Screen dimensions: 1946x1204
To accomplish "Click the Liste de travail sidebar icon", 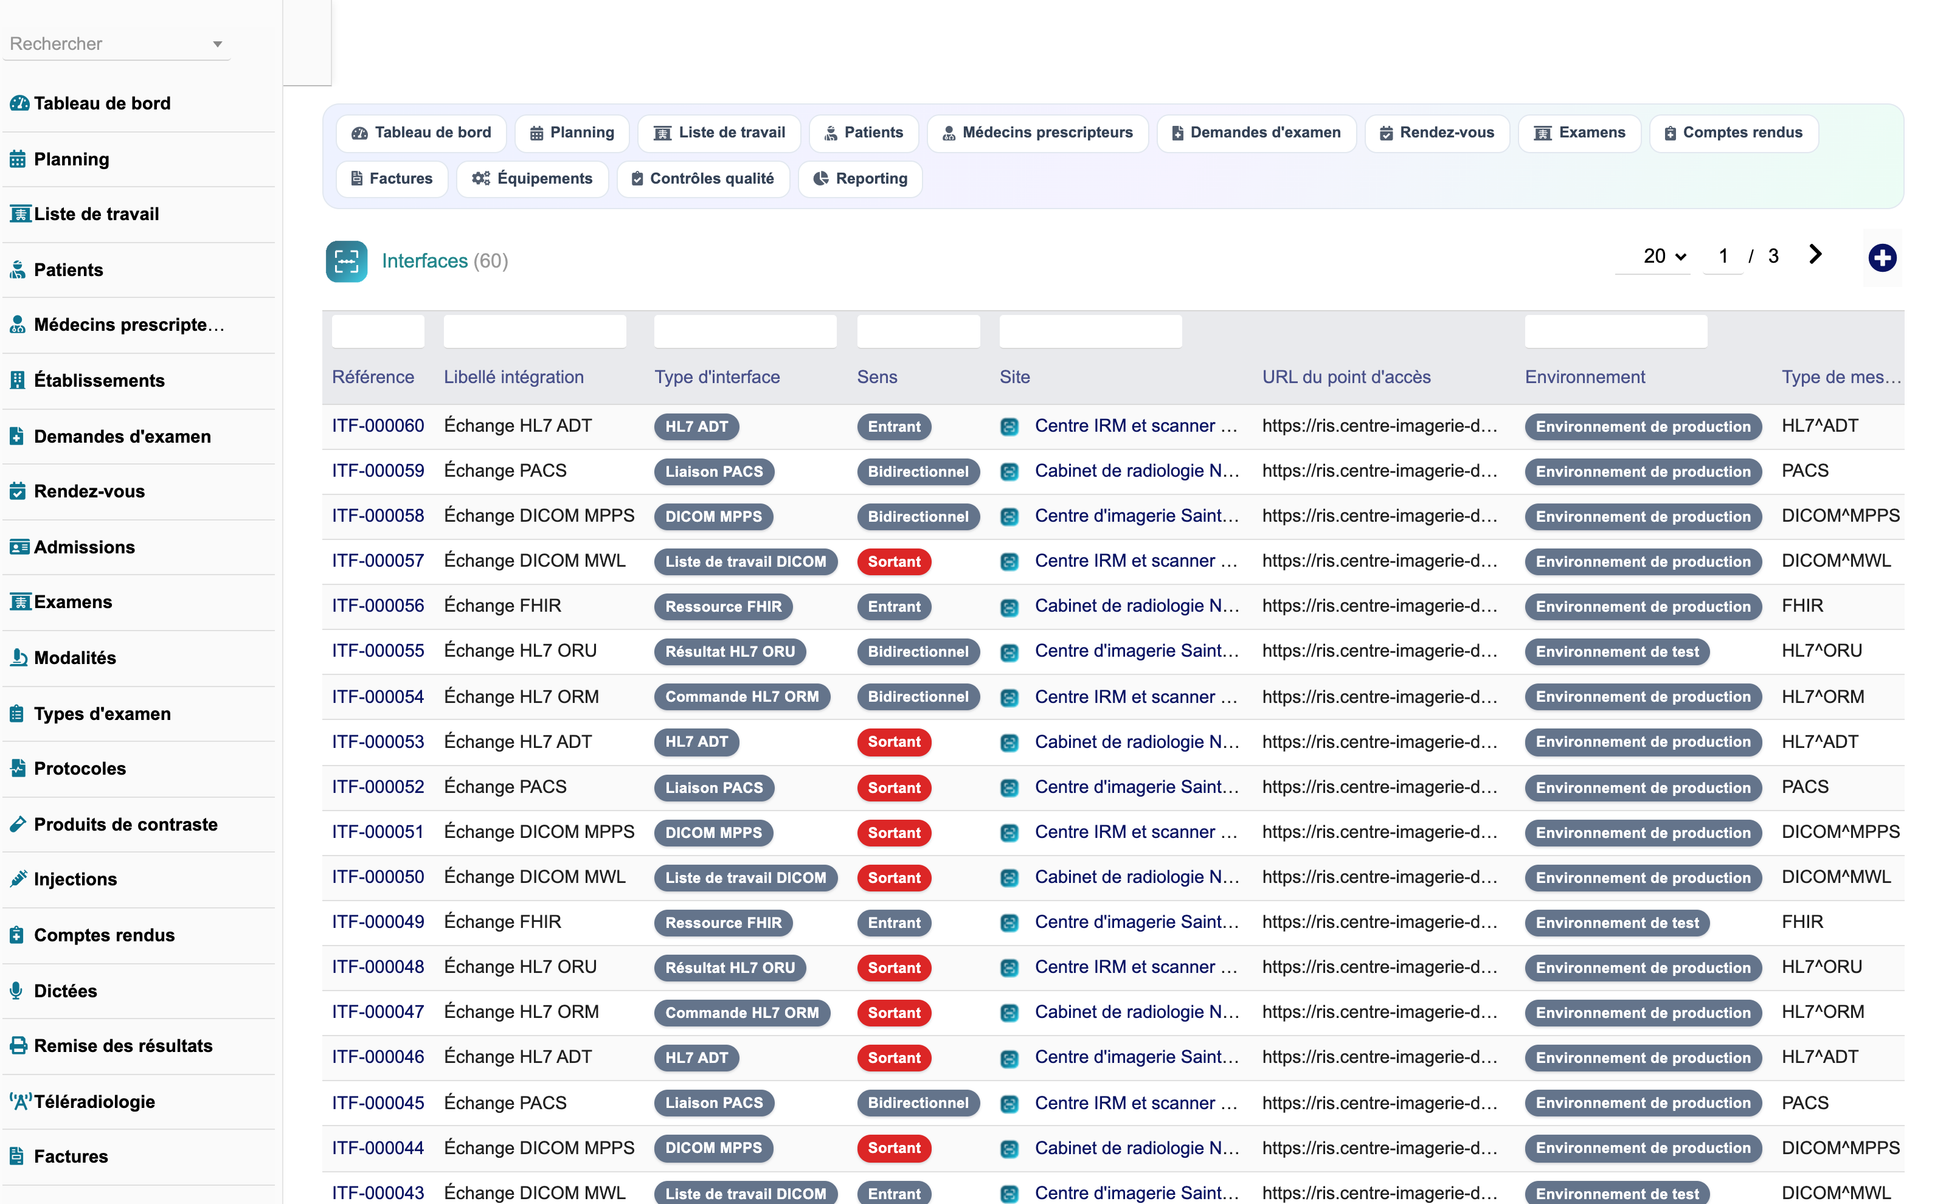I will click(20, 214).
